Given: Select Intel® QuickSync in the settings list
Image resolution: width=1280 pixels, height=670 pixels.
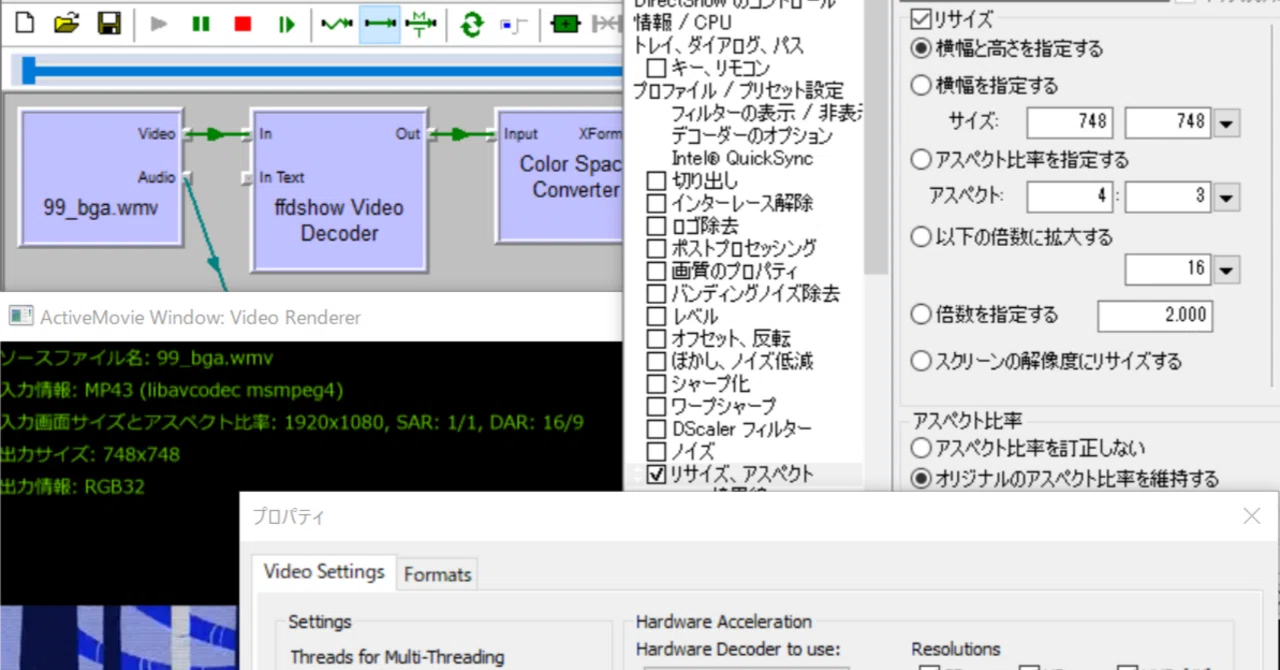Looking at the screenshot, I should (x=742, y=159).
